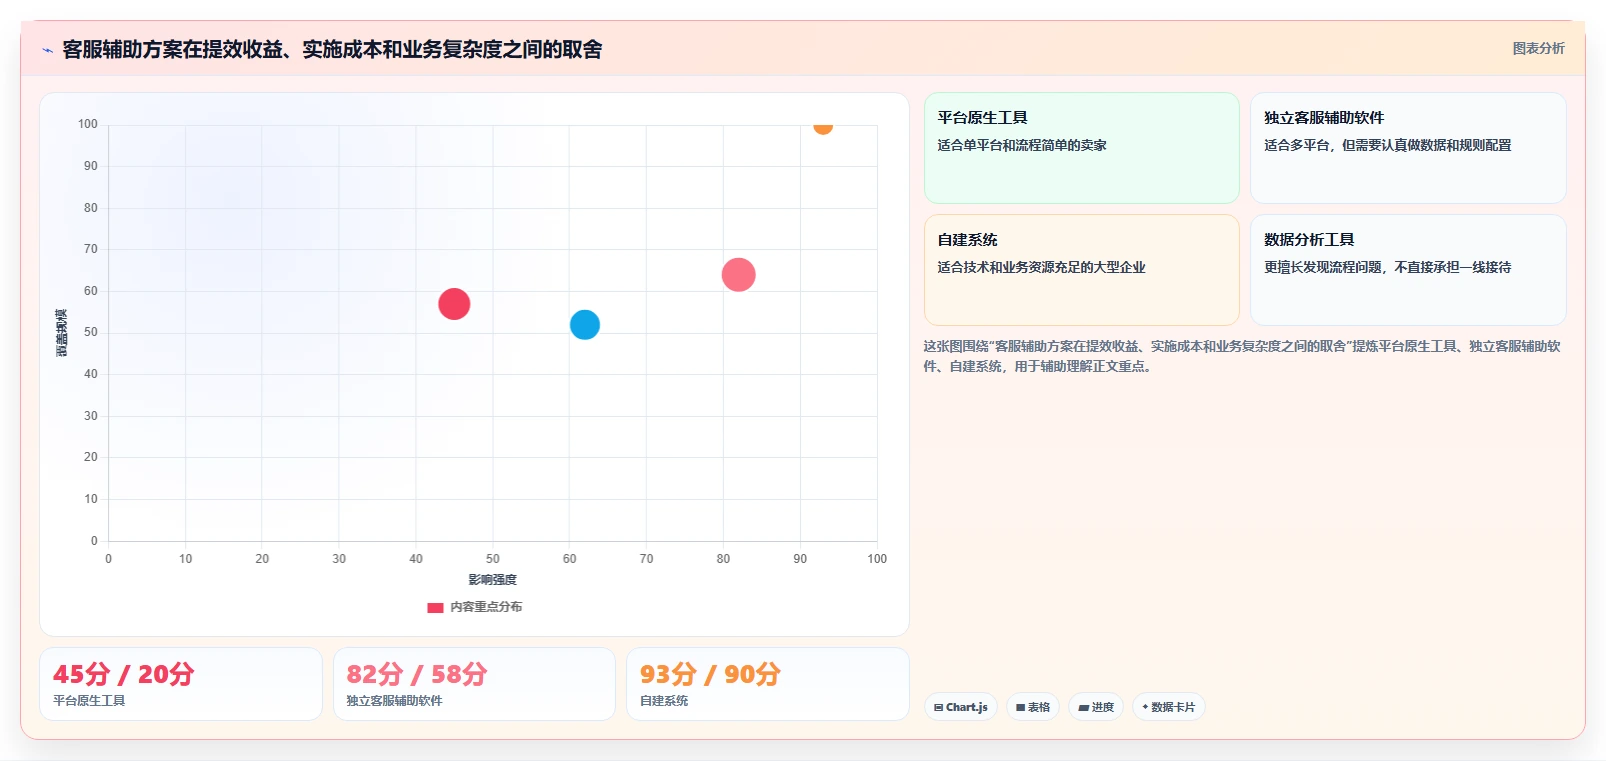
Task: Open the 数据分析工具 info card
Action: [x=1408, y=270]
